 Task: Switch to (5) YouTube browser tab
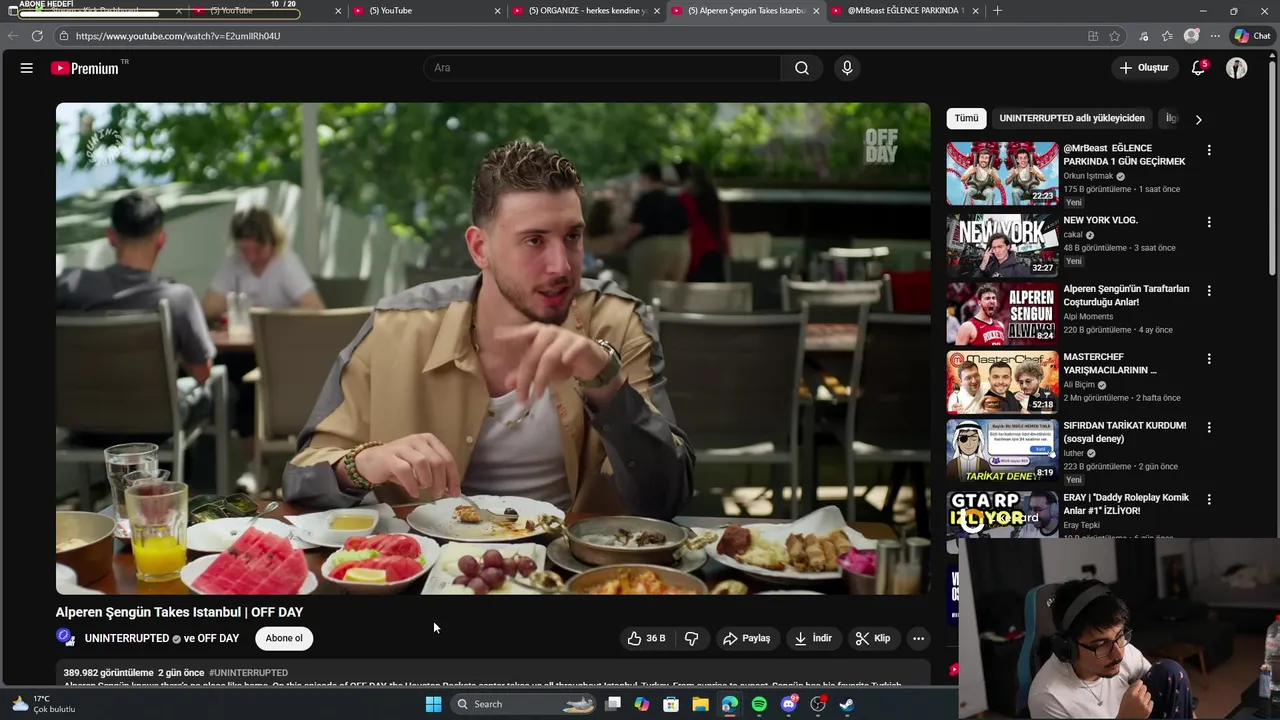pyautogui.click(x=420, y=11)
